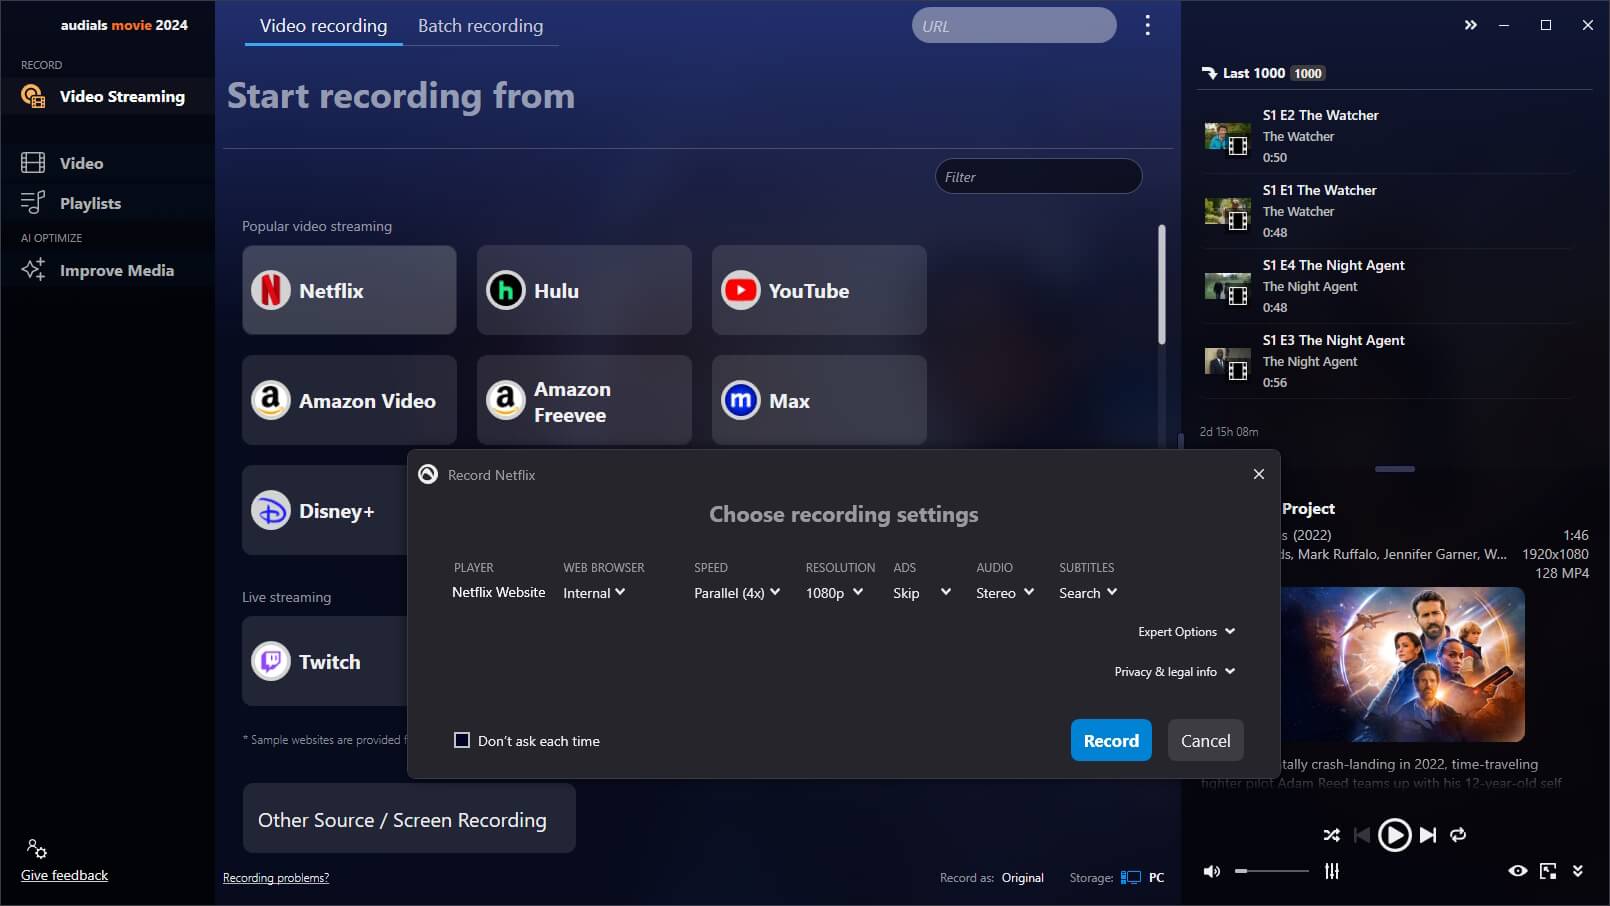Open the Subtitles Search dropdown
The height and width of the screenshot is (906, 1610).
click(1088, 593)
